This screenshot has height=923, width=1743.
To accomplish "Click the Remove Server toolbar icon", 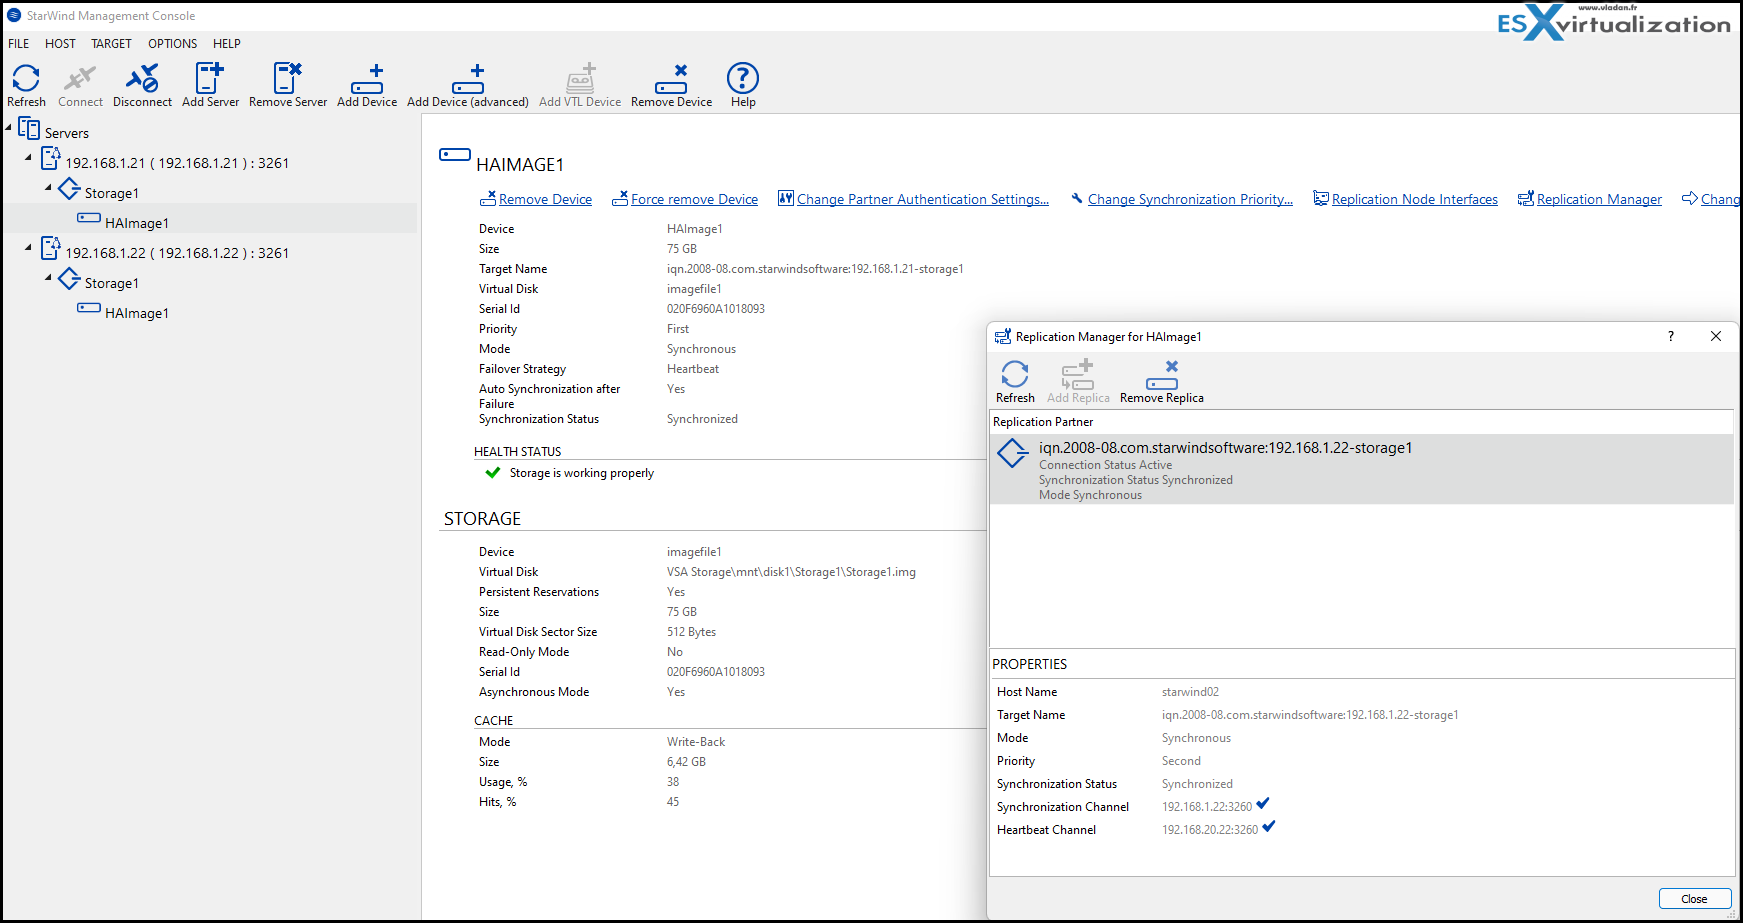I will click(288, 78).
